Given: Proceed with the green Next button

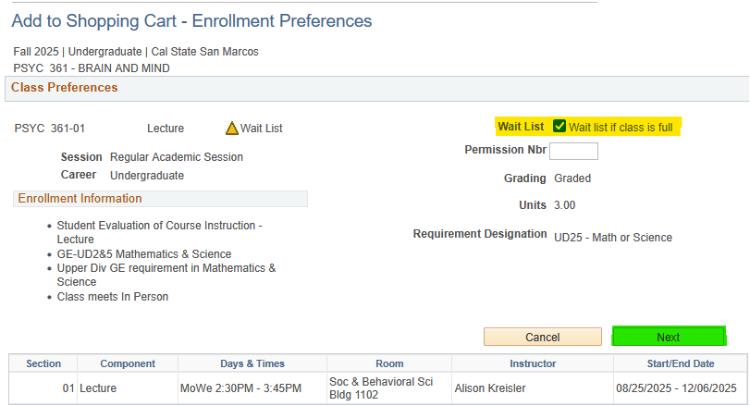Looking at the screenshot, I should [669, 336].
